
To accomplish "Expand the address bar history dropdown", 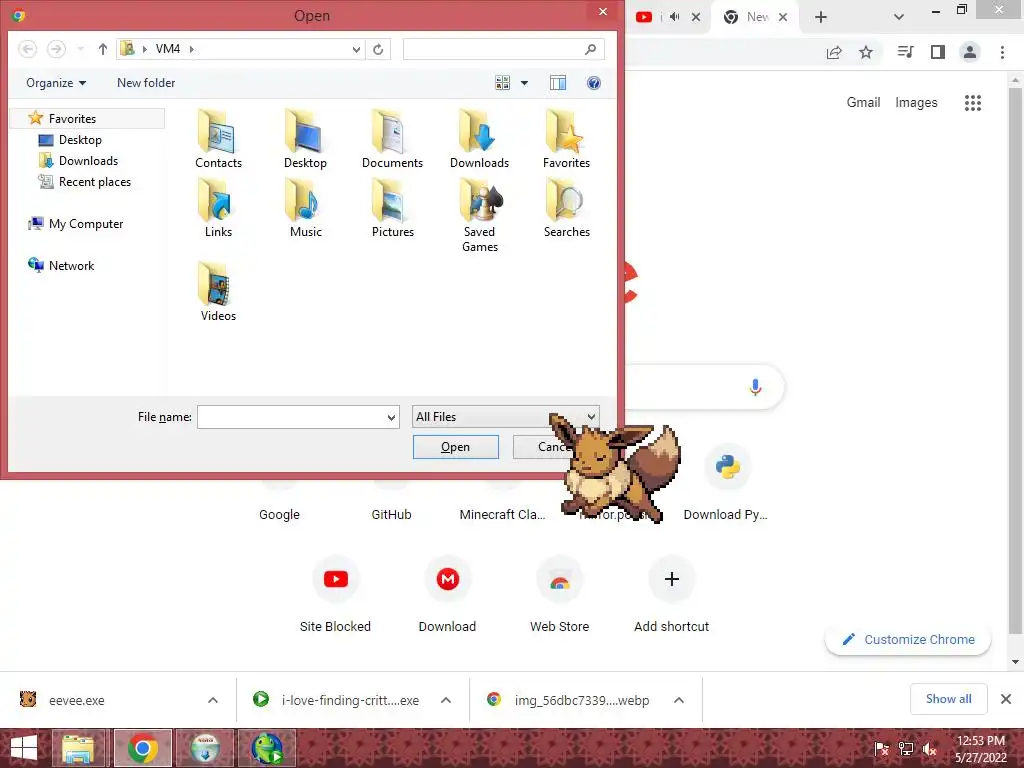I will (x=356, y=49).
